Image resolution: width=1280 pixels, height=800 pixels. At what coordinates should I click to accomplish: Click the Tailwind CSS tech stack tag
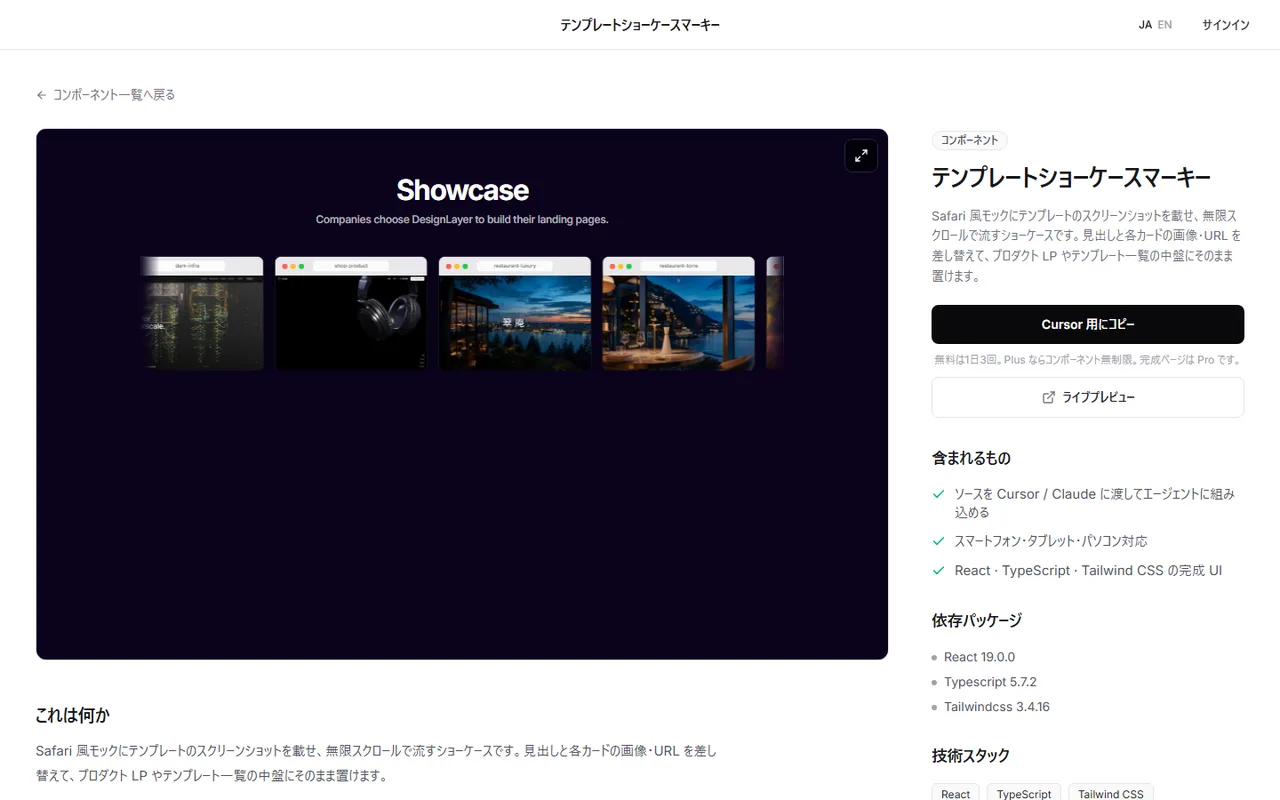pyautogui.click(x=1111, y=794)
